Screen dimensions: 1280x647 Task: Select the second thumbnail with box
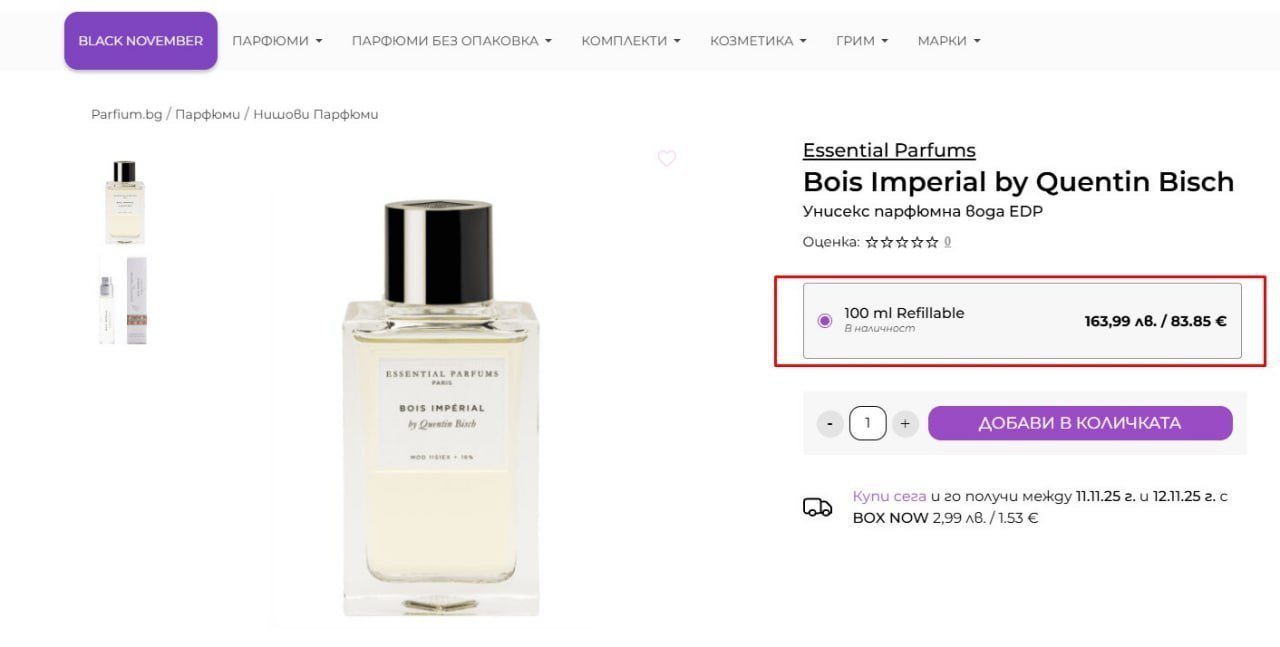(x=124, y=300)
